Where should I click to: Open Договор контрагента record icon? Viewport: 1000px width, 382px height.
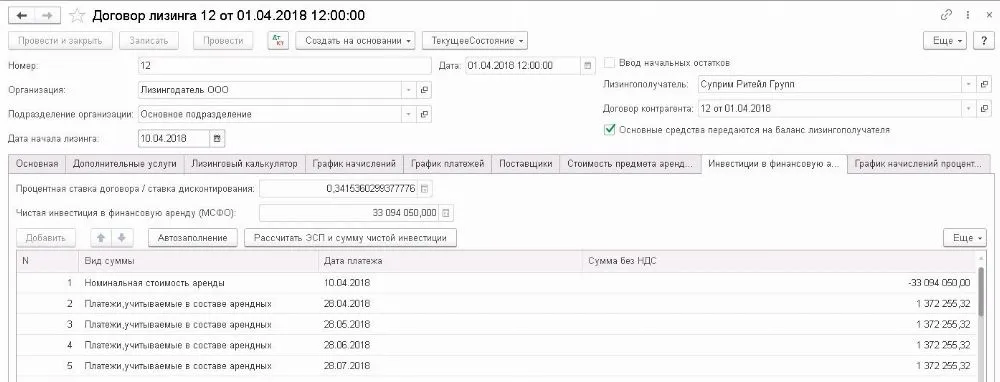[984, 108]
